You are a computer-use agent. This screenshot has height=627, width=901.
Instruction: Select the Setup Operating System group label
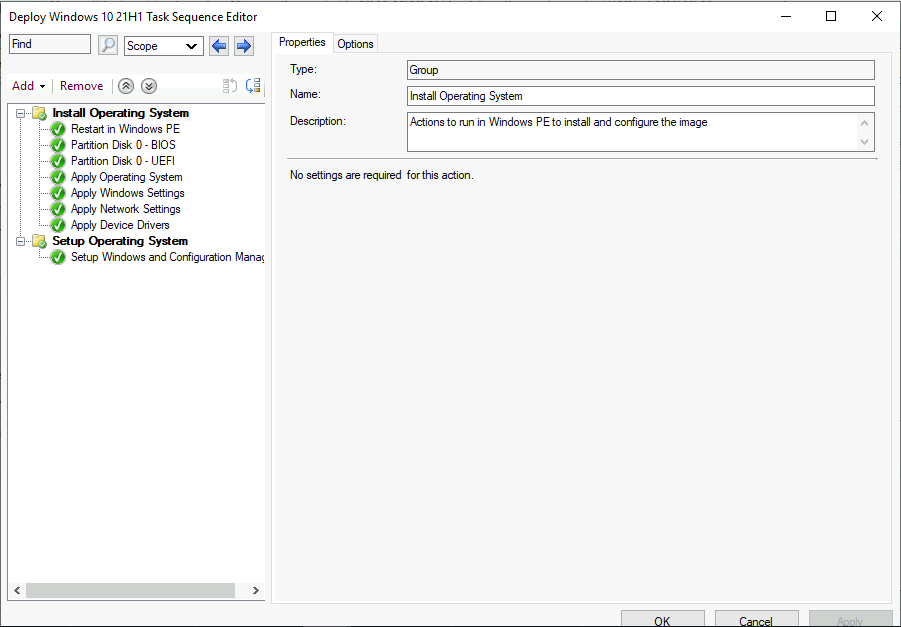click(x=120, y=241)
